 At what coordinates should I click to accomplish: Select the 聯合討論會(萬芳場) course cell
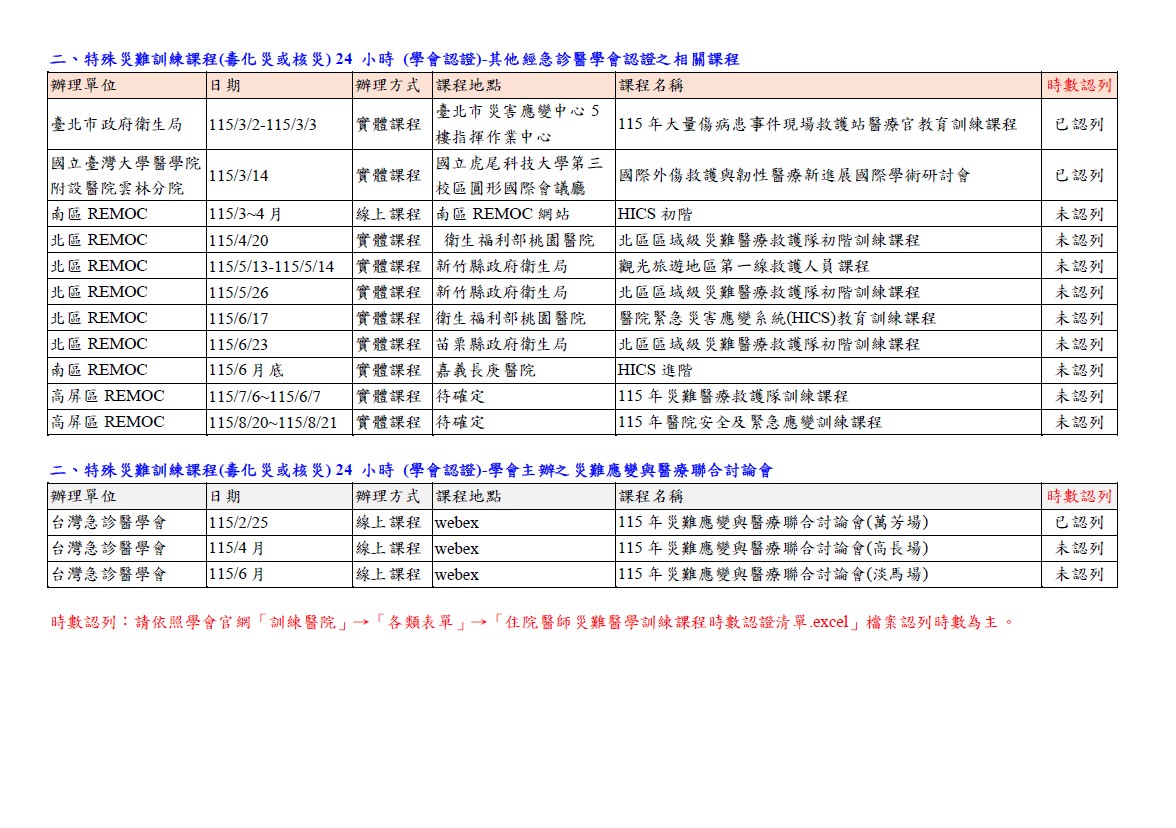[x=772, y=522]
